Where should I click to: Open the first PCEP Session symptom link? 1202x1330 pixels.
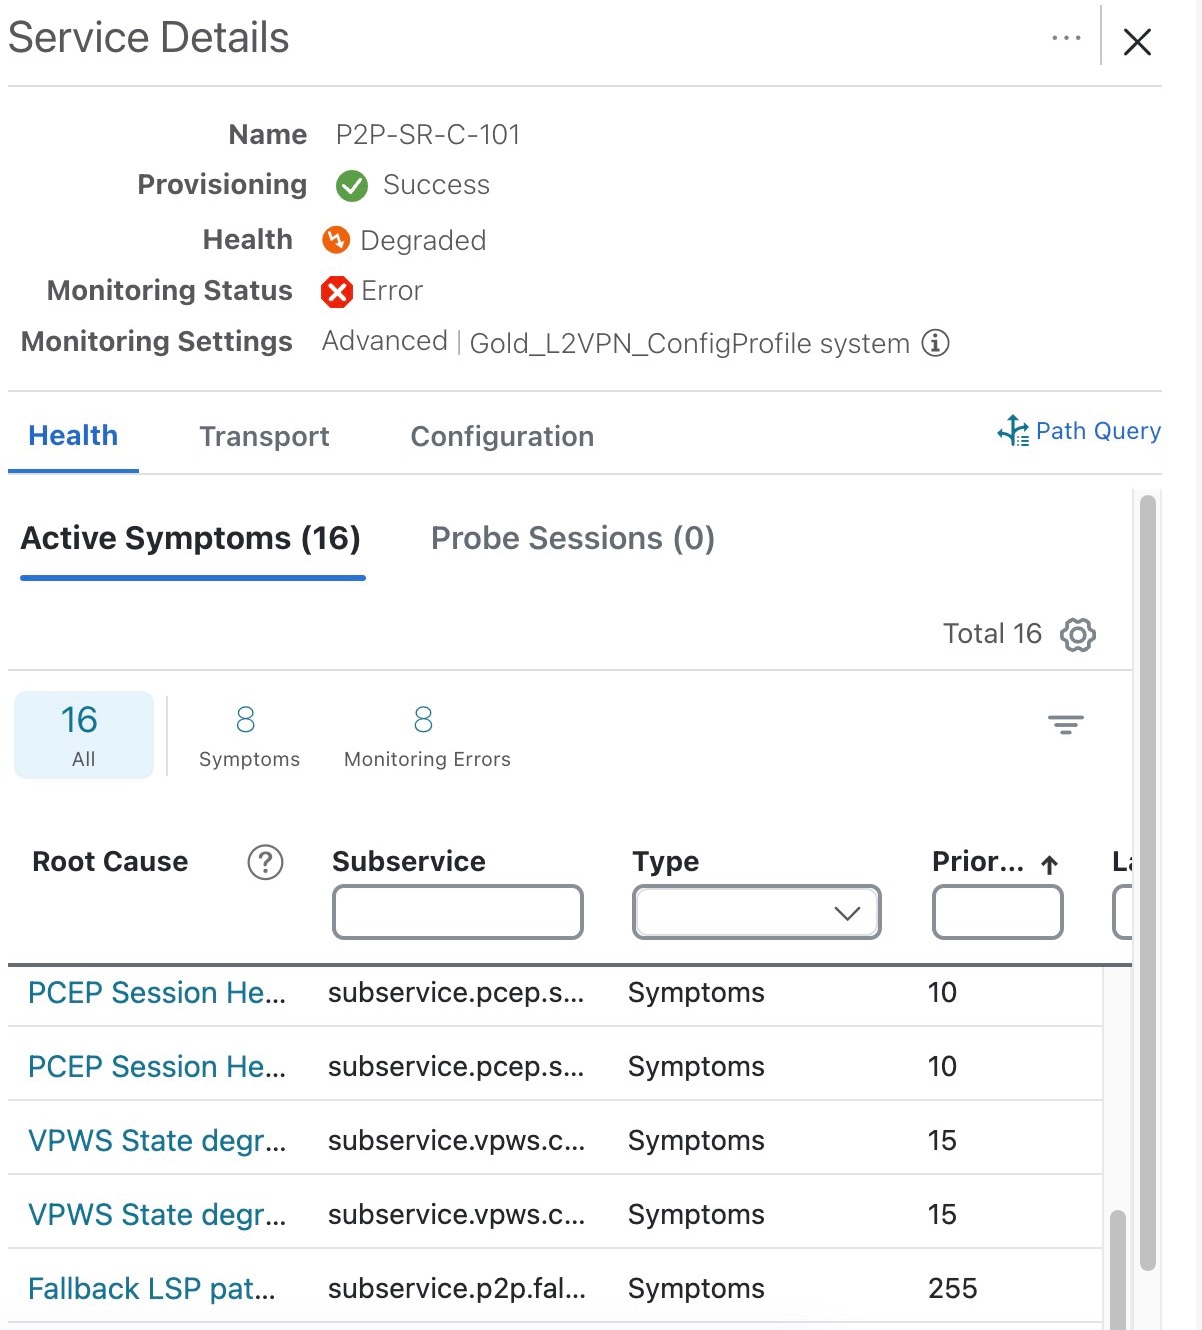pos(155,993)
